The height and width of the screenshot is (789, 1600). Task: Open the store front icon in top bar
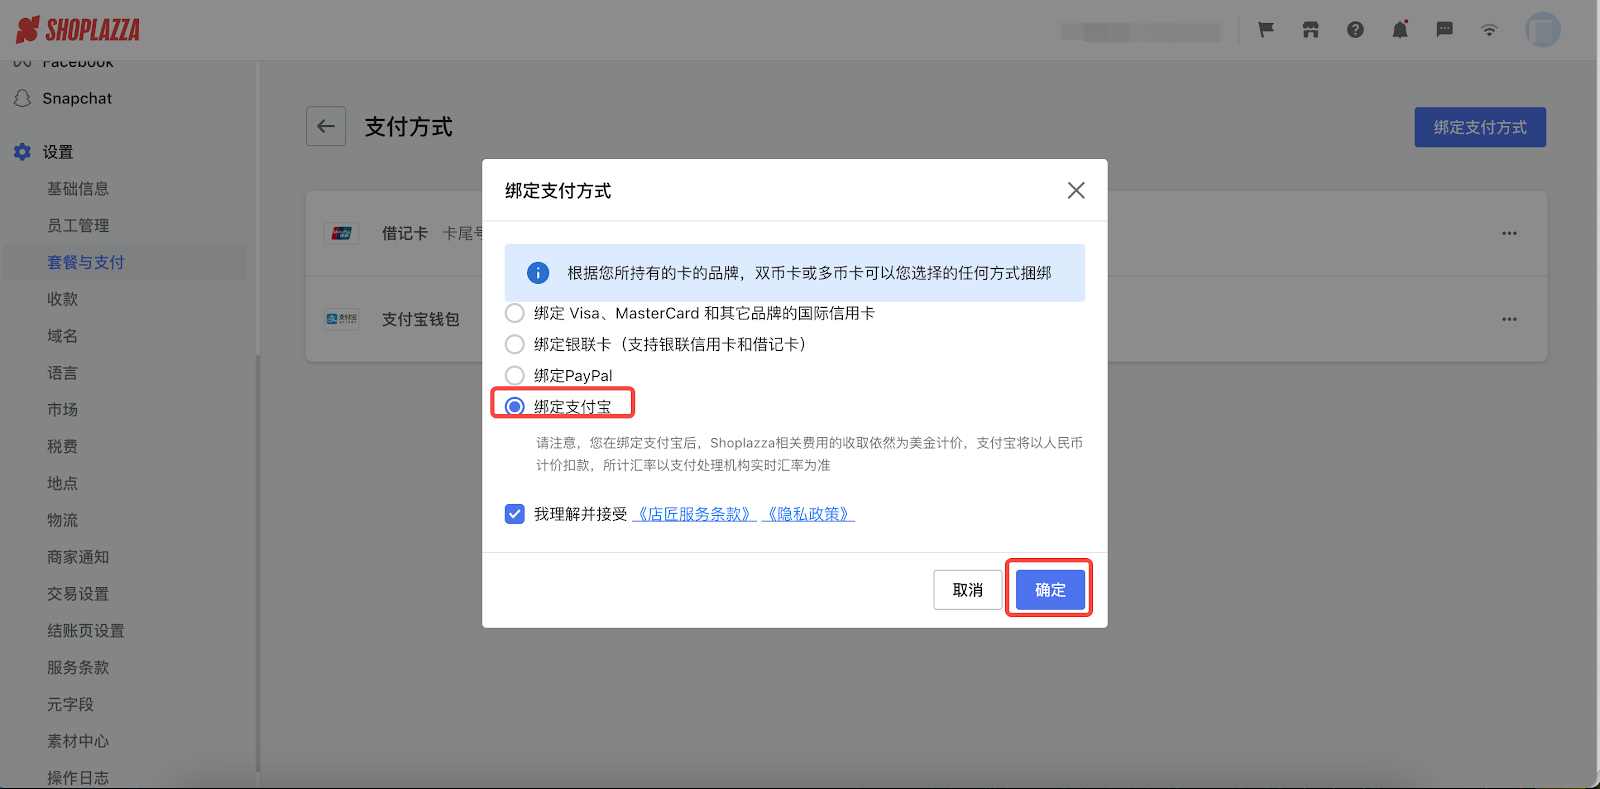[x=1310, y=30]
